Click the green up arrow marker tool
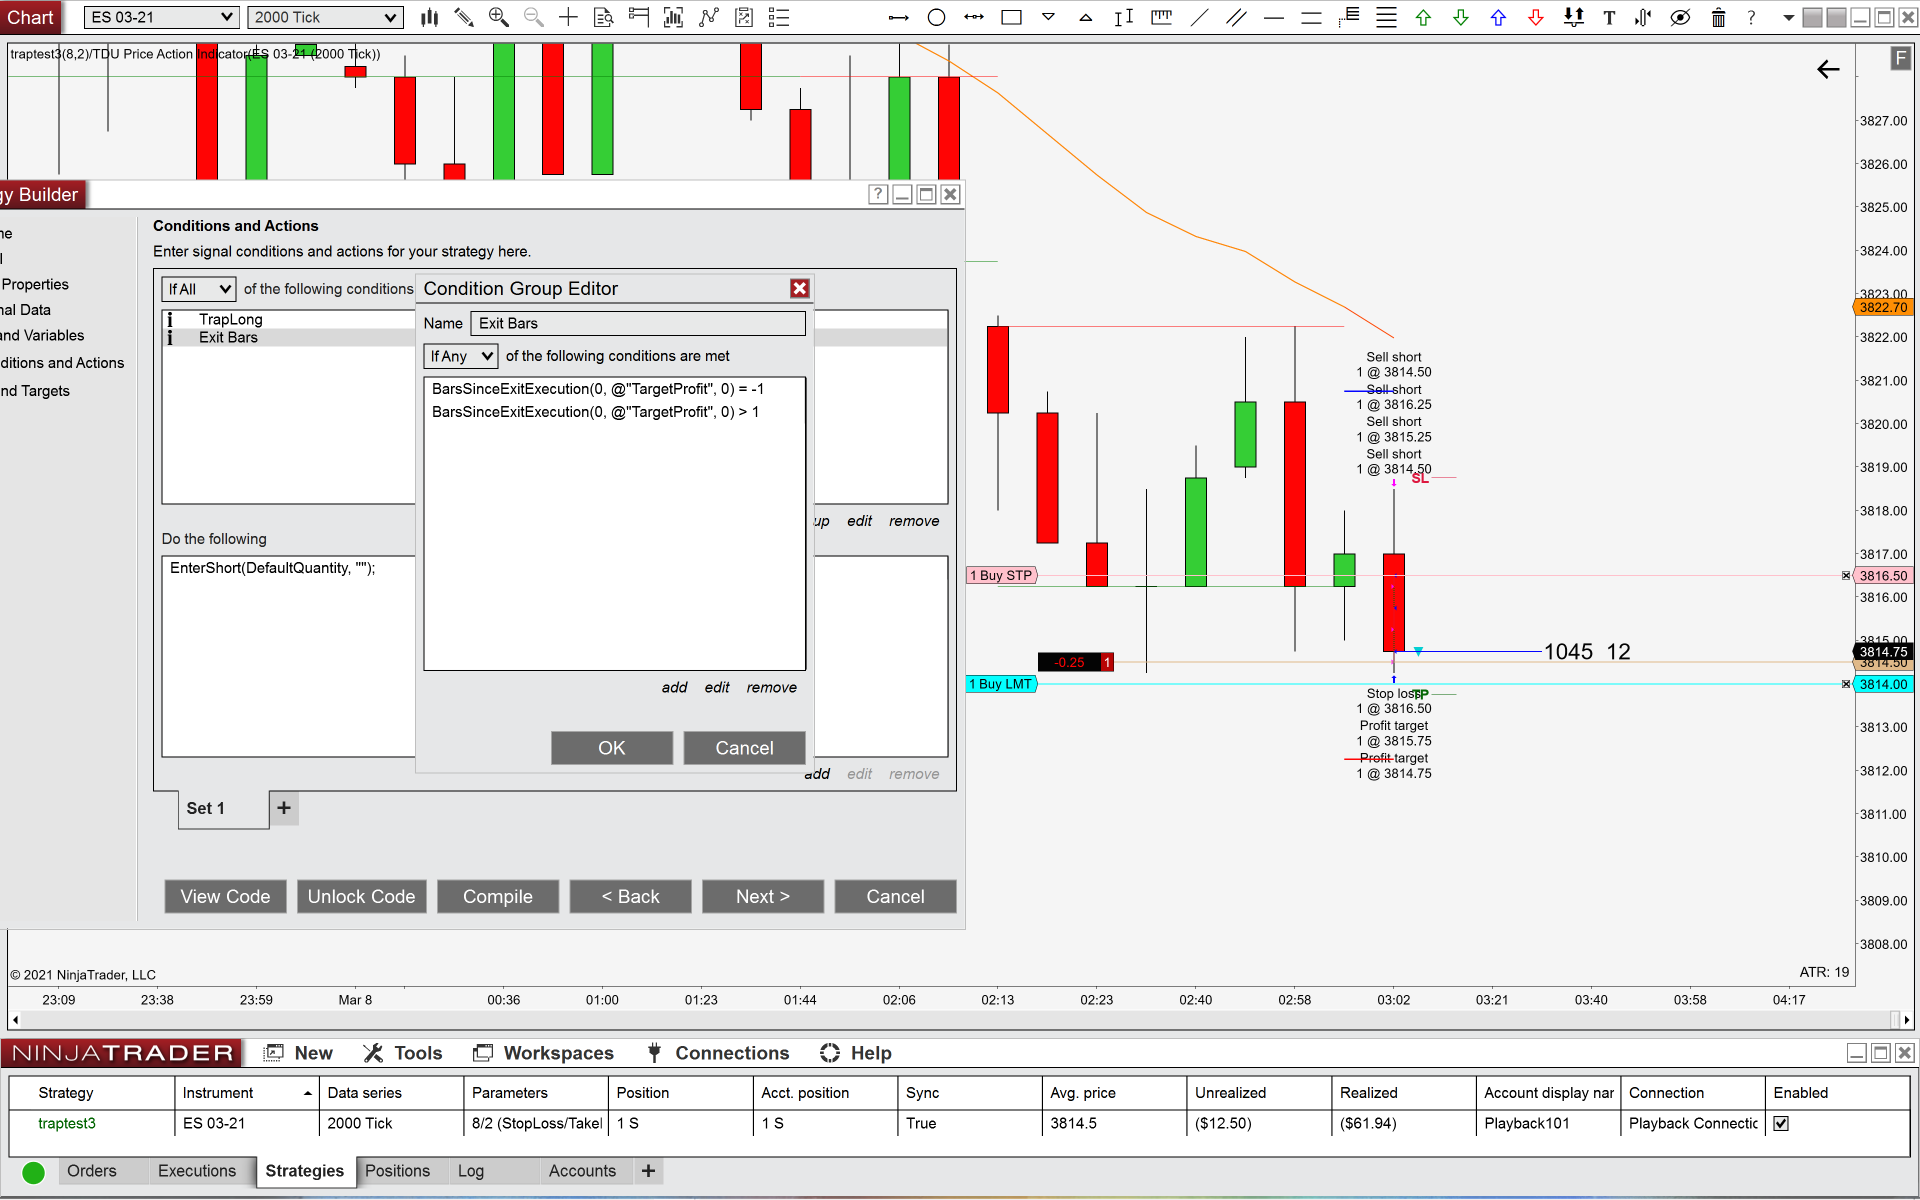This screenshot has width=1920, height=1200. tap(1423, 17)
